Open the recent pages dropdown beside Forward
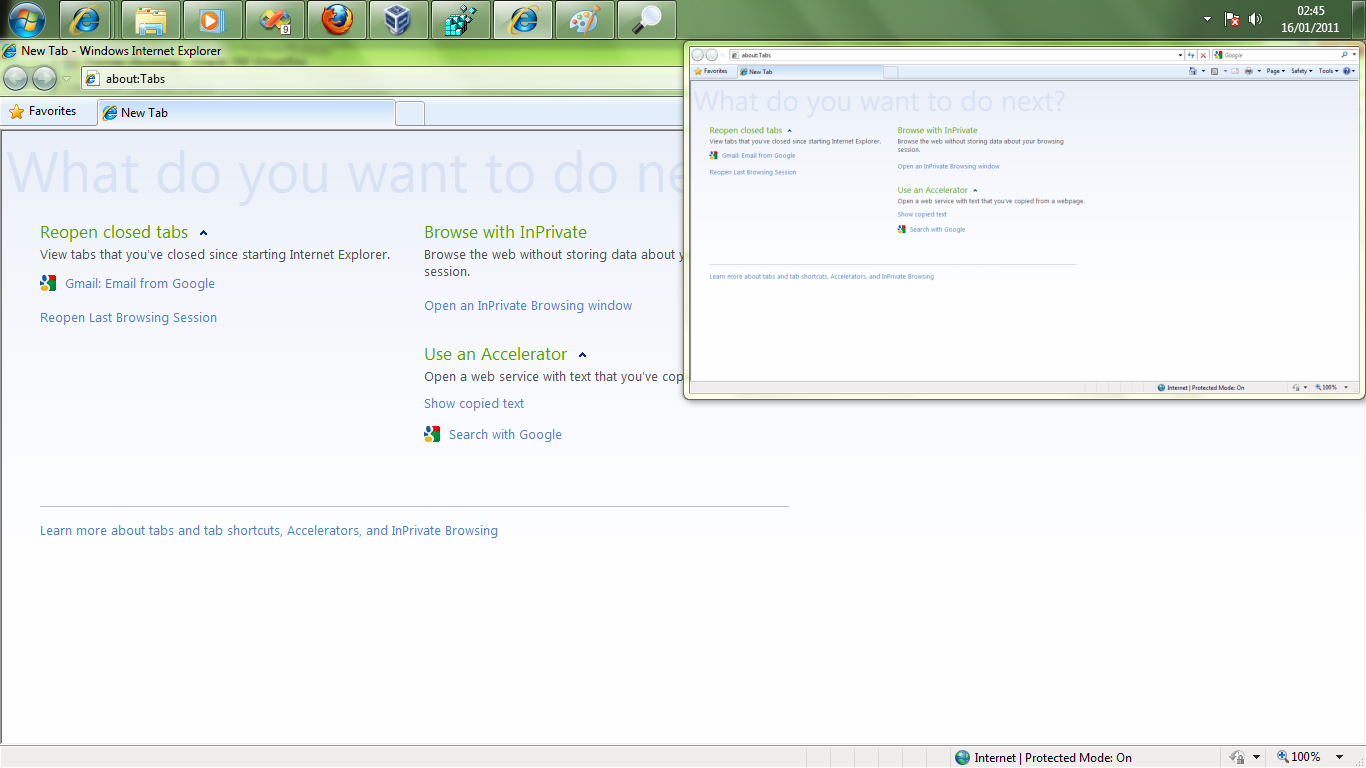 point(66,79)
